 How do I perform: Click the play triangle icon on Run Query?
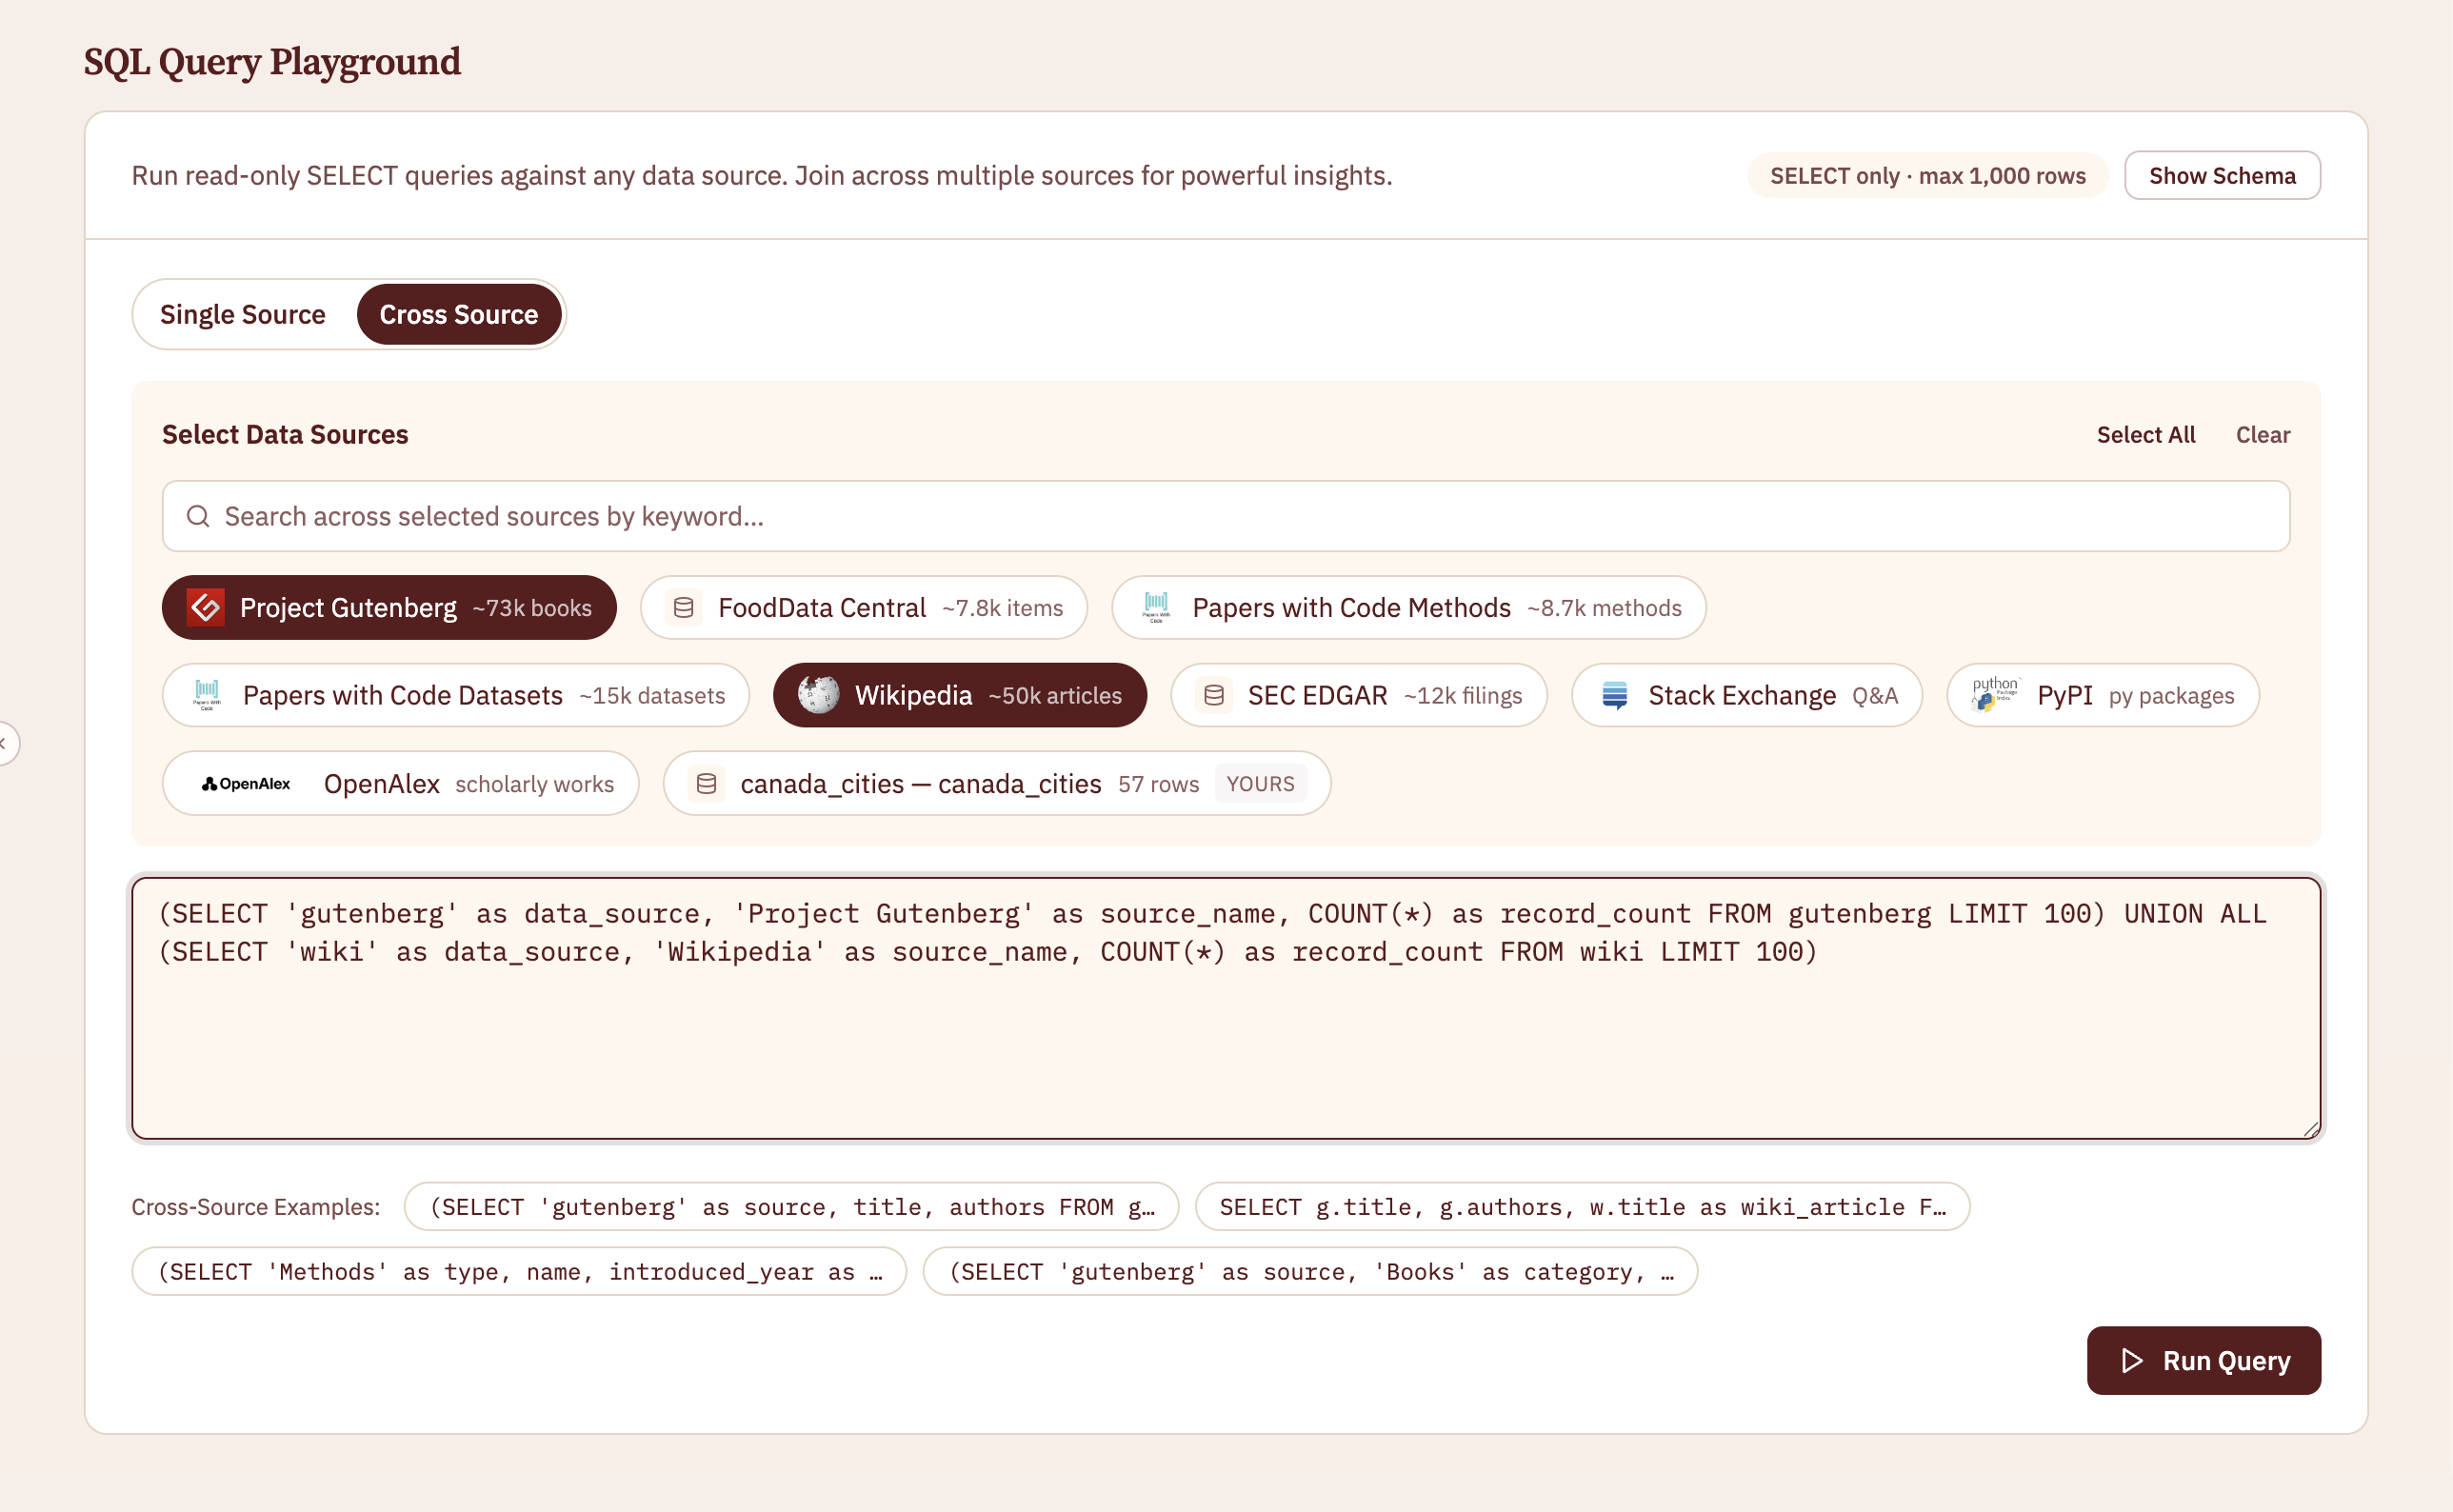pos(2131,1361)
